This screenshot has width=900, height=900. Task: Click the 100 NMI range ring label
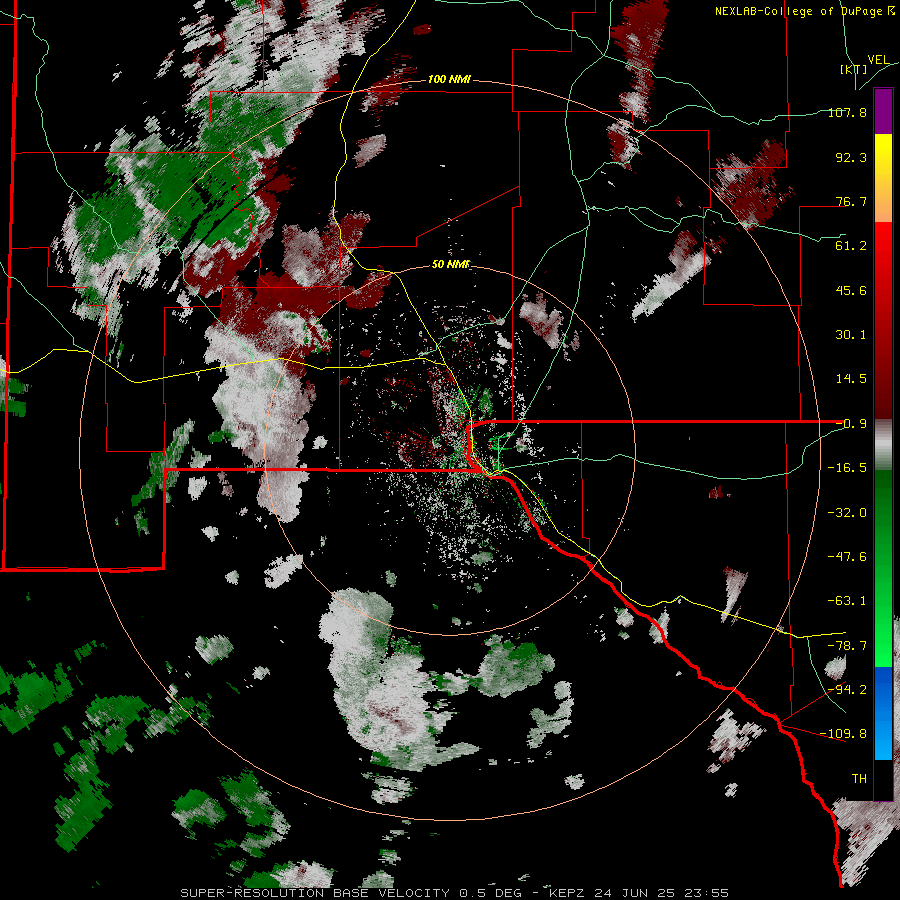tap(449, 79)
